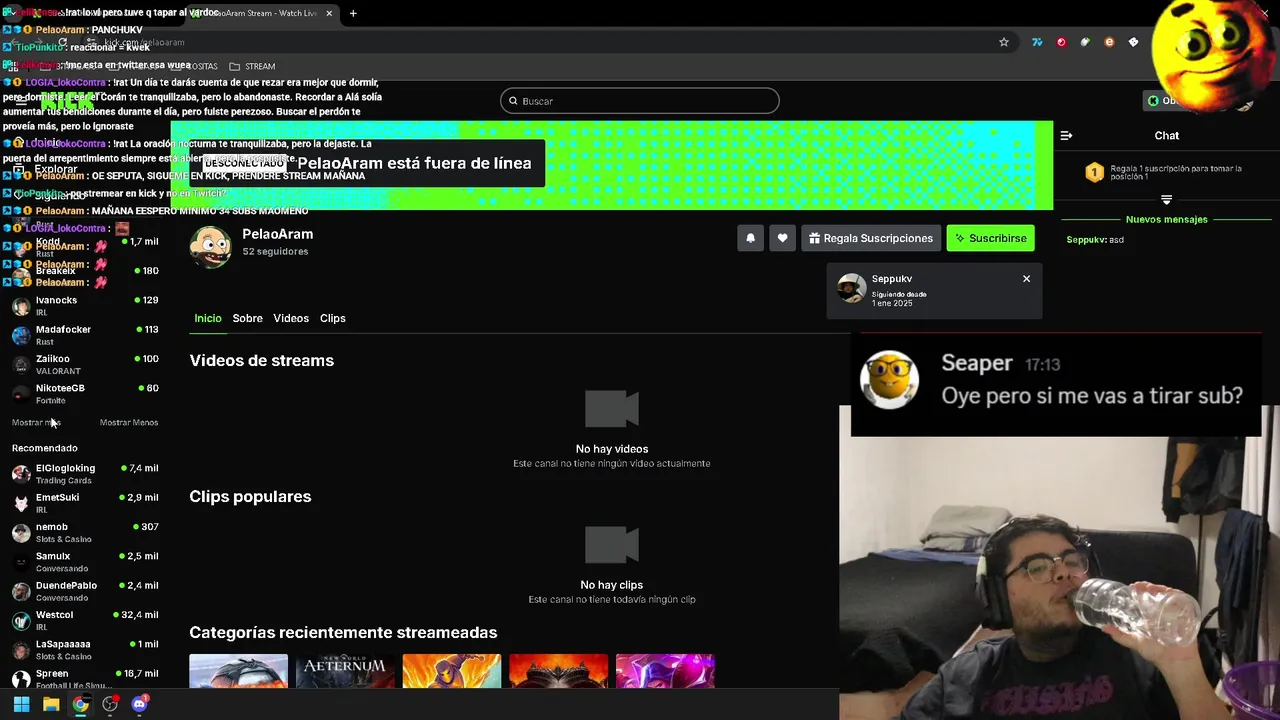Click the 'Videos de streams' heading
Screen dimensions: 1280x720
261,360
